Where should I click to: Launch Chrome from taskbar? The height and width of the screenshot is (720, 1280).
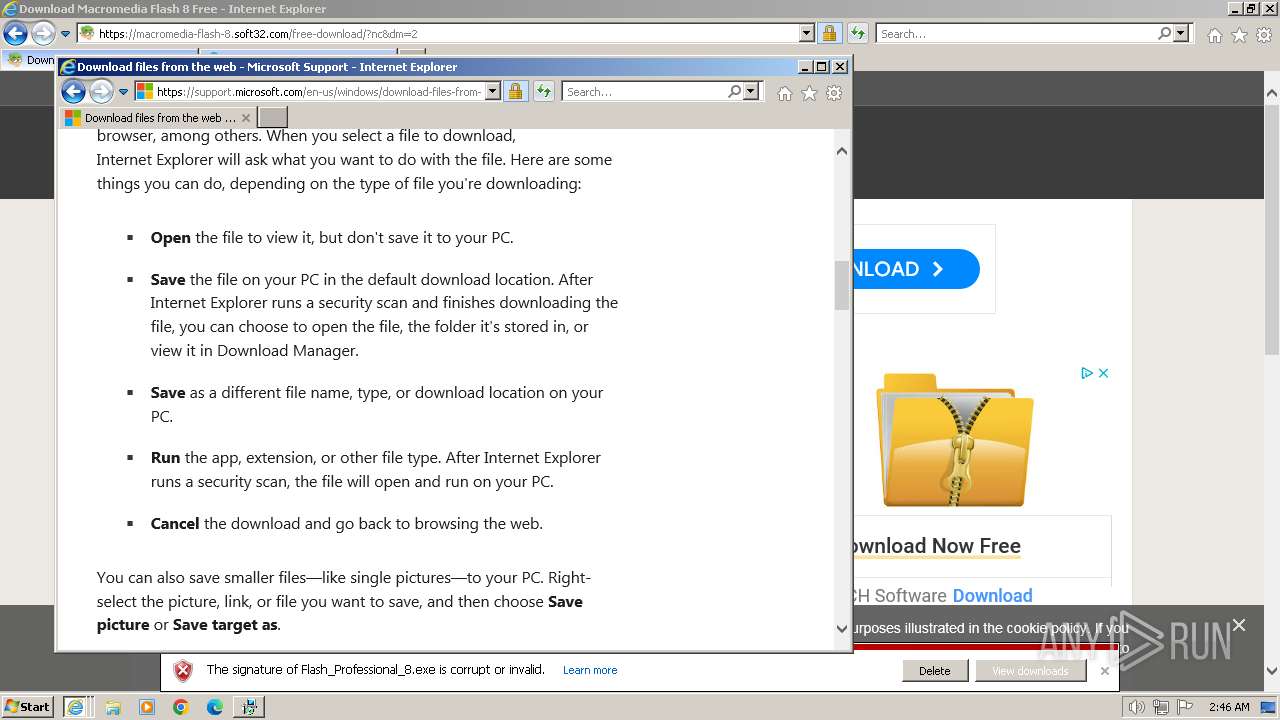point(181,707)
